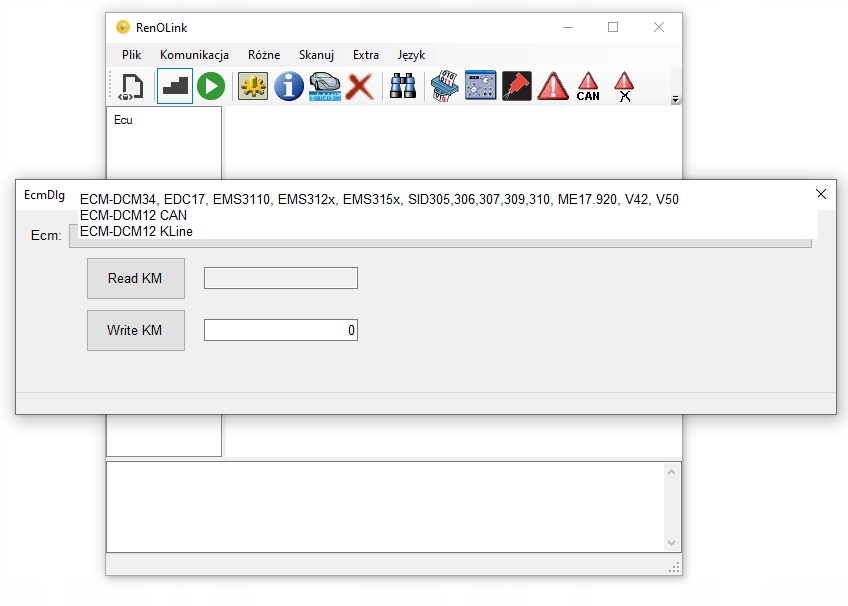Click the log scrollbar up arrow
The width and height of the screenshot is (848, 606).
pyautogui.click(x=671, y=472)
